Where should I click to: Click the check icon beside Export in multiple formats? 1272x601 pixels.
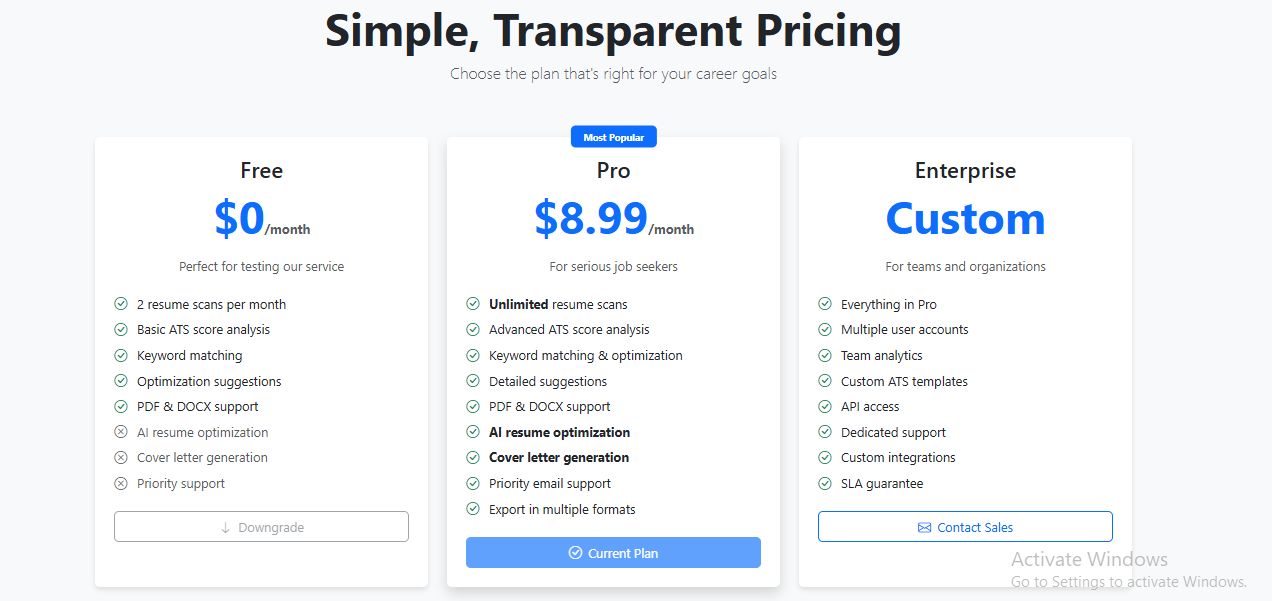(x=473, y=509)
